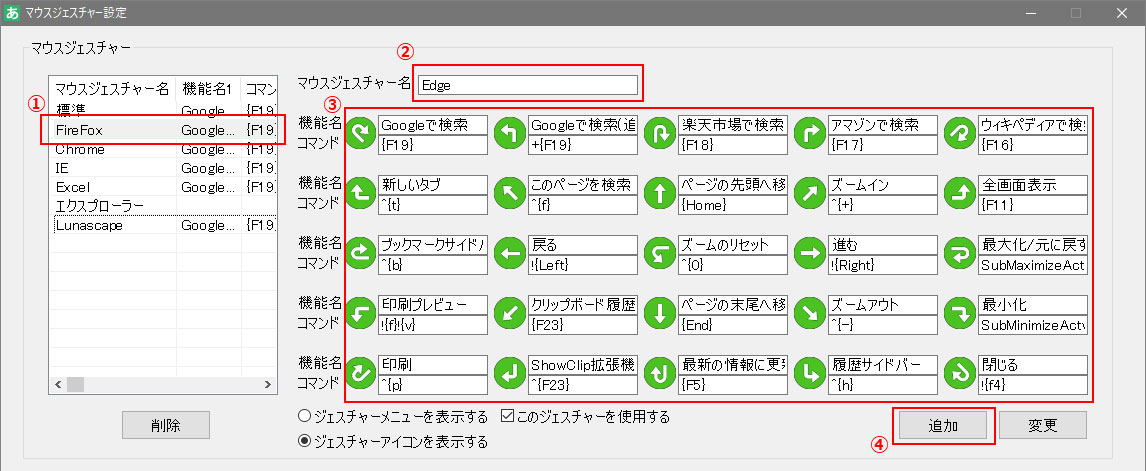
Task: Click gesture icon beside +{F19} command
Action: 510,135
